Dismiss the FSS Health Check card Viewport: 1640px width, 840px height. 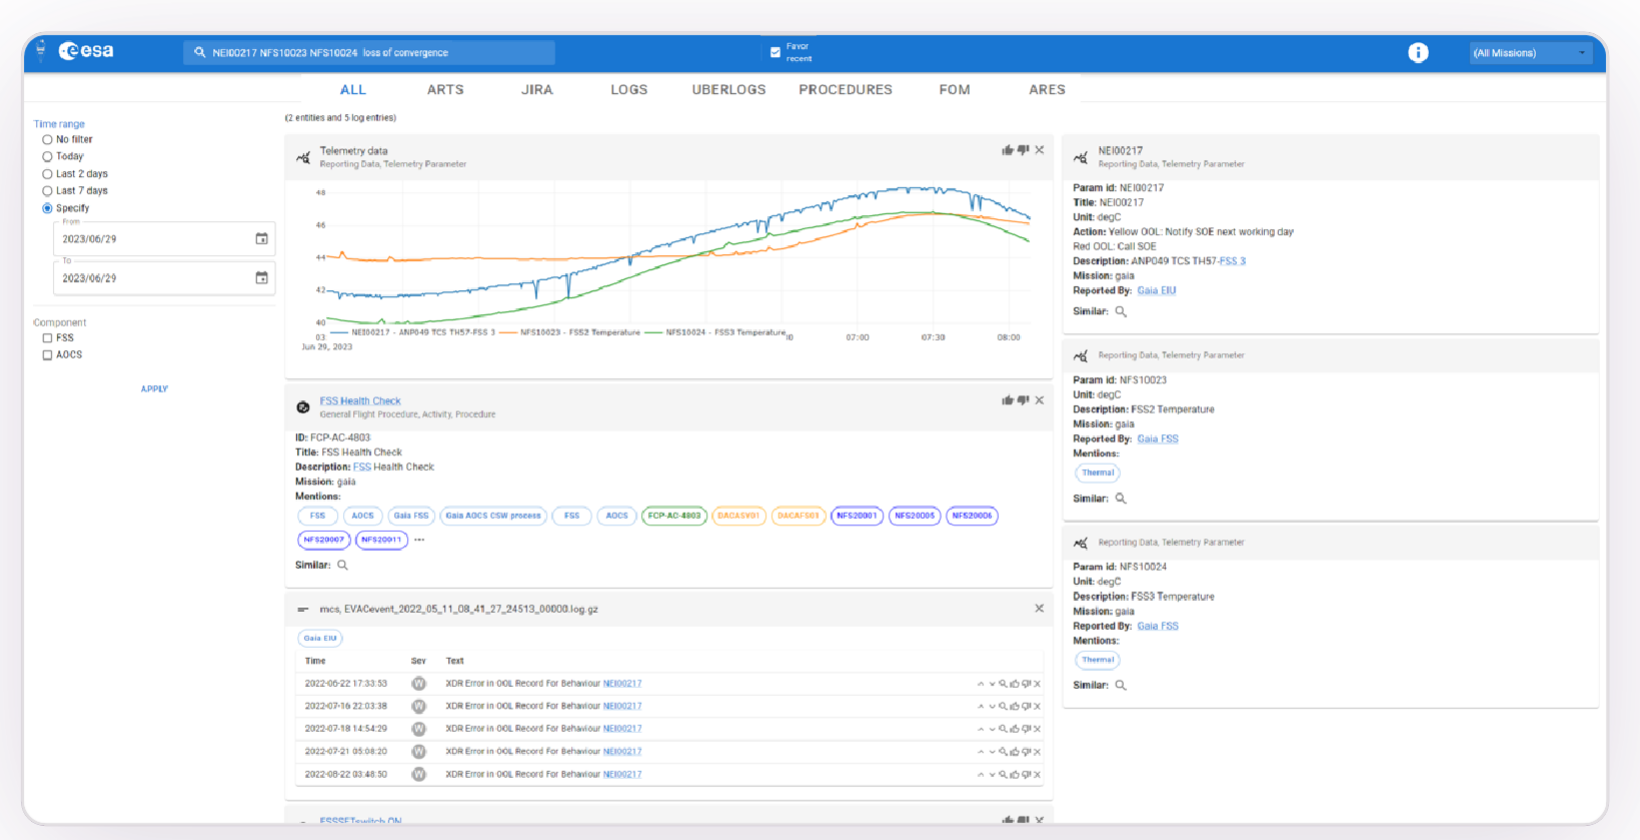point(1040,400)
